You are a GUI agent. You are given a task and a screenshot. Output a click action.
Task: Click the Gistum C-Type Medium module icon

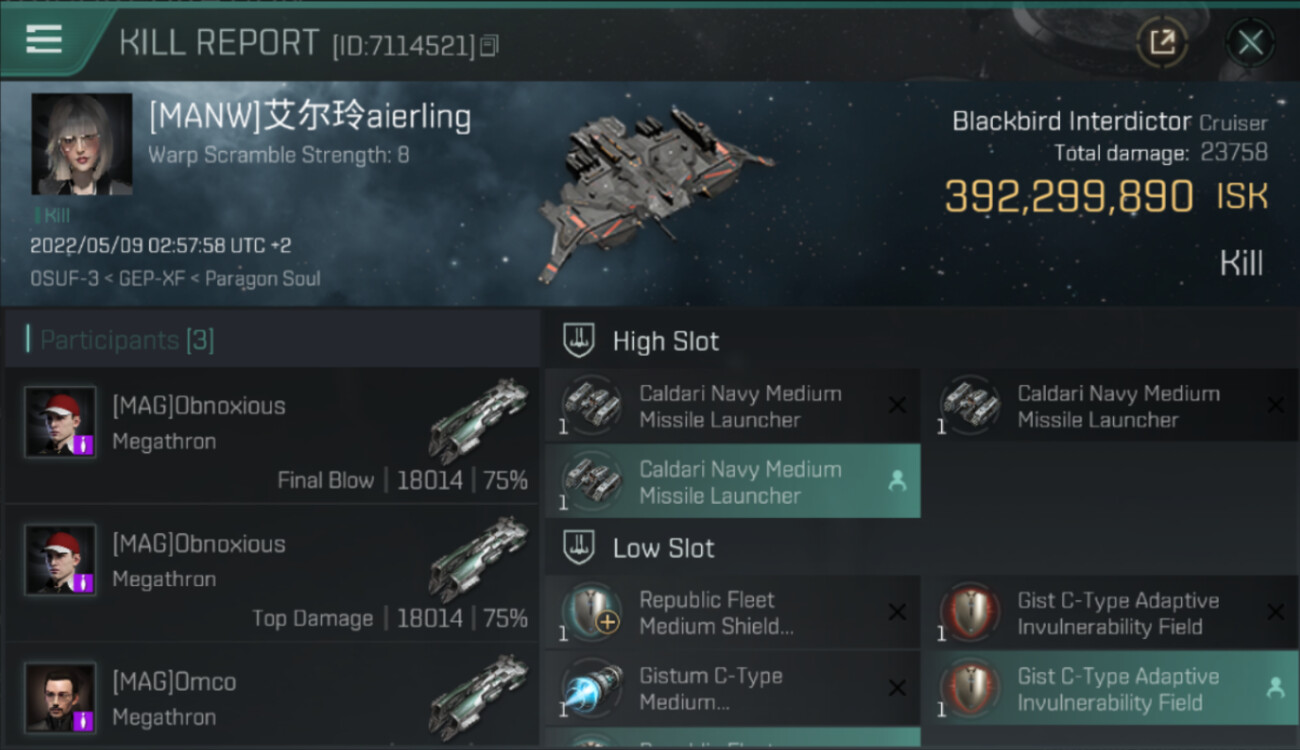591,688
